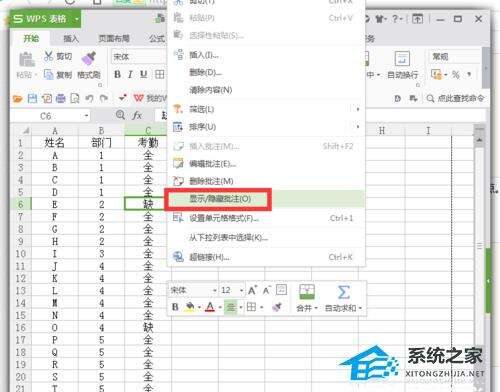Choose 设置单元格格式(F) in the context menu

[x=266, y=218]
